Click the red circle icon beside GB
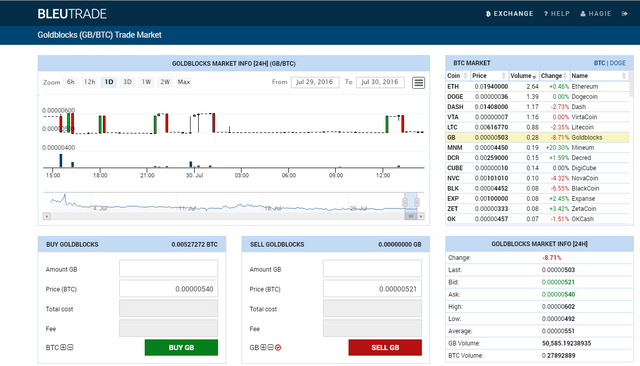This screenshot has width=640, height=366. [278, 348]
